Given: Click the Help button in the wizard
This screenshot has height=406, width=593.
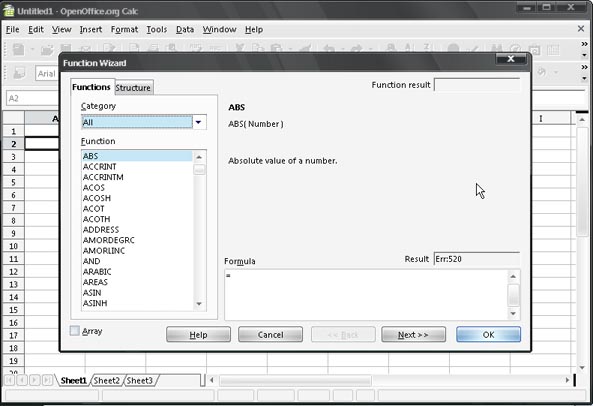Looking at the screenshot, I should click(x=198, y=335).
